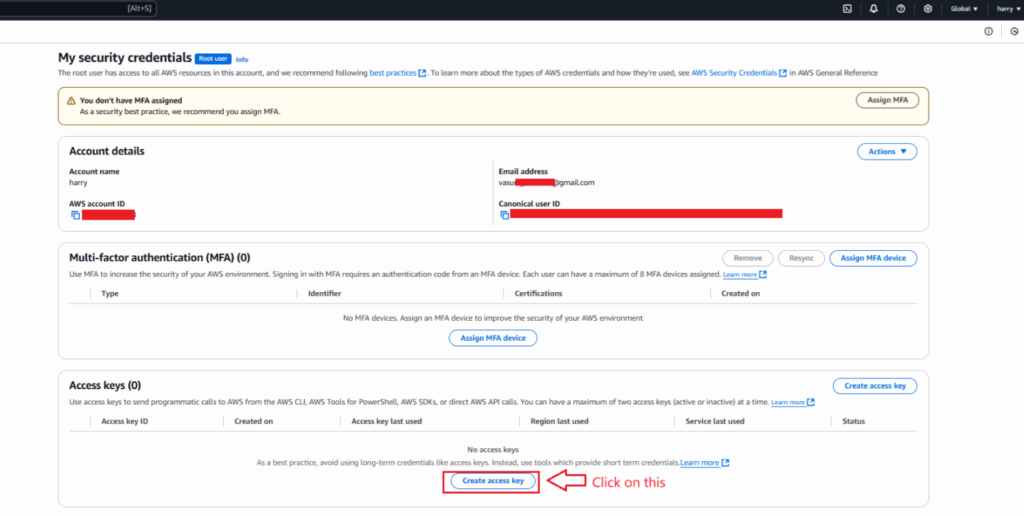The image size is (1024, 516).
Task: Copy the Canonical user ID
Action: [x=504, y=215]
